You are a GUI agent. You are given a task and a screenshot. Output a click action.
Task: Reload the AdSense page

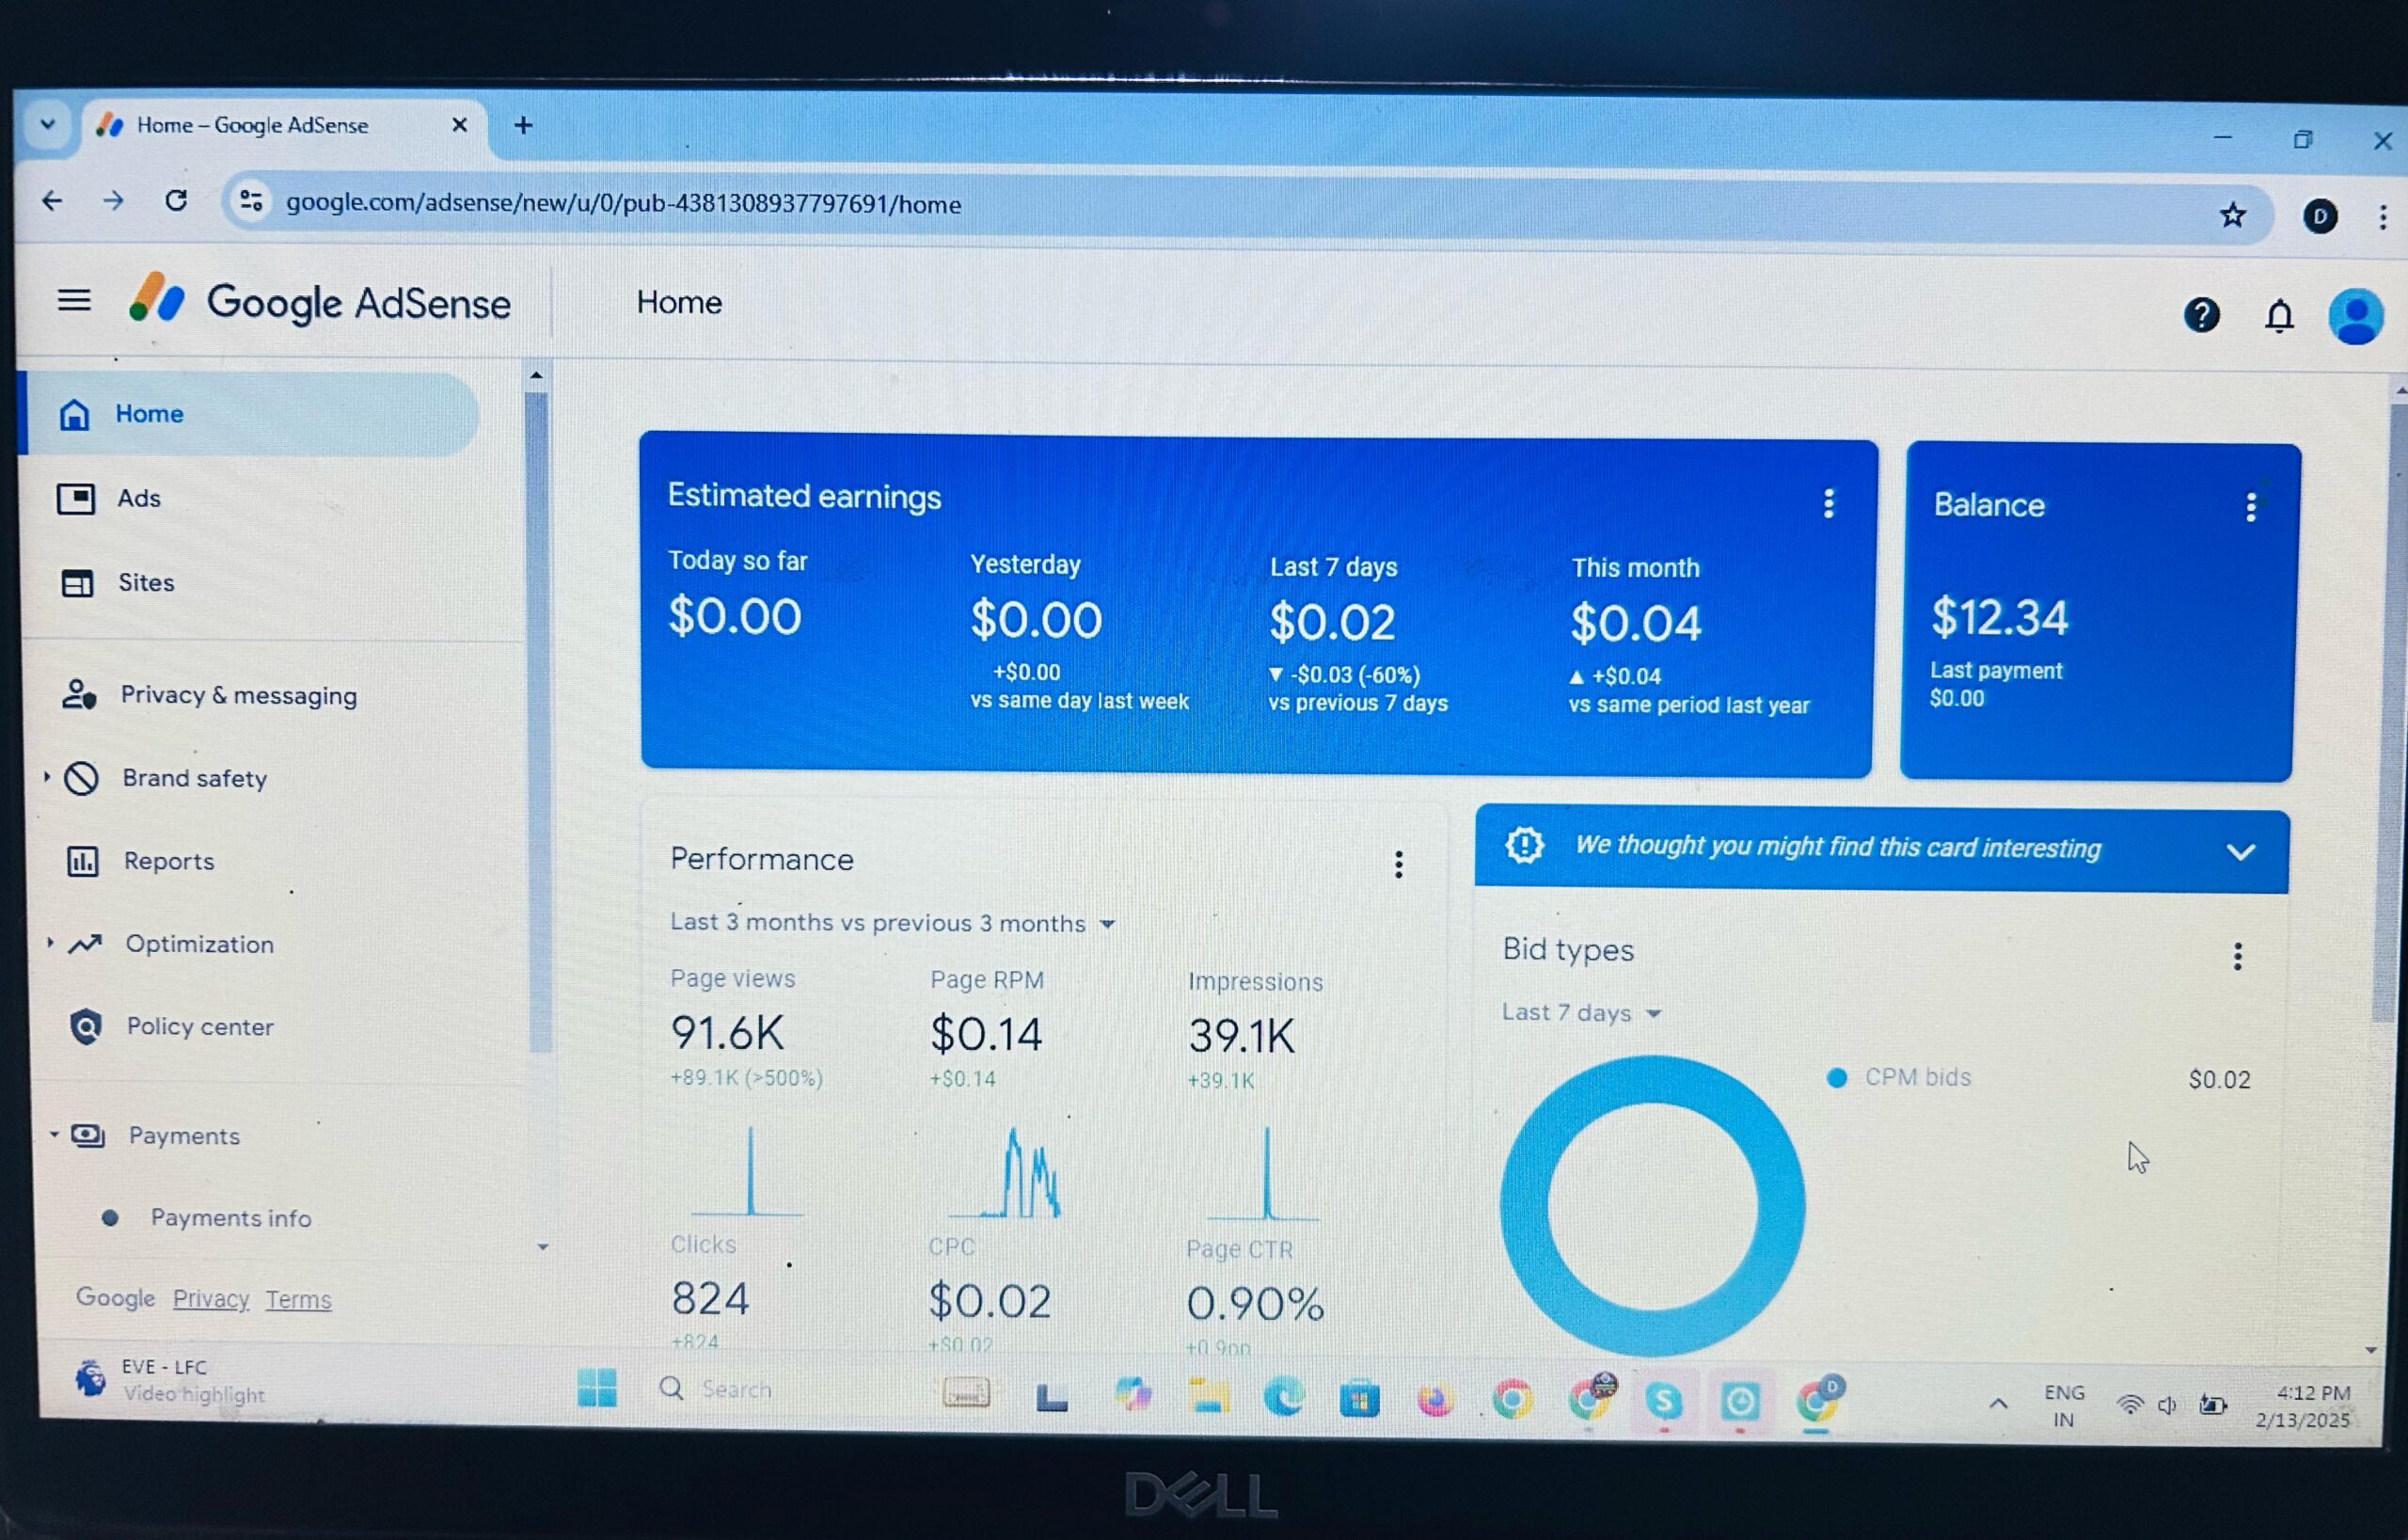click(x=176, y=201)
